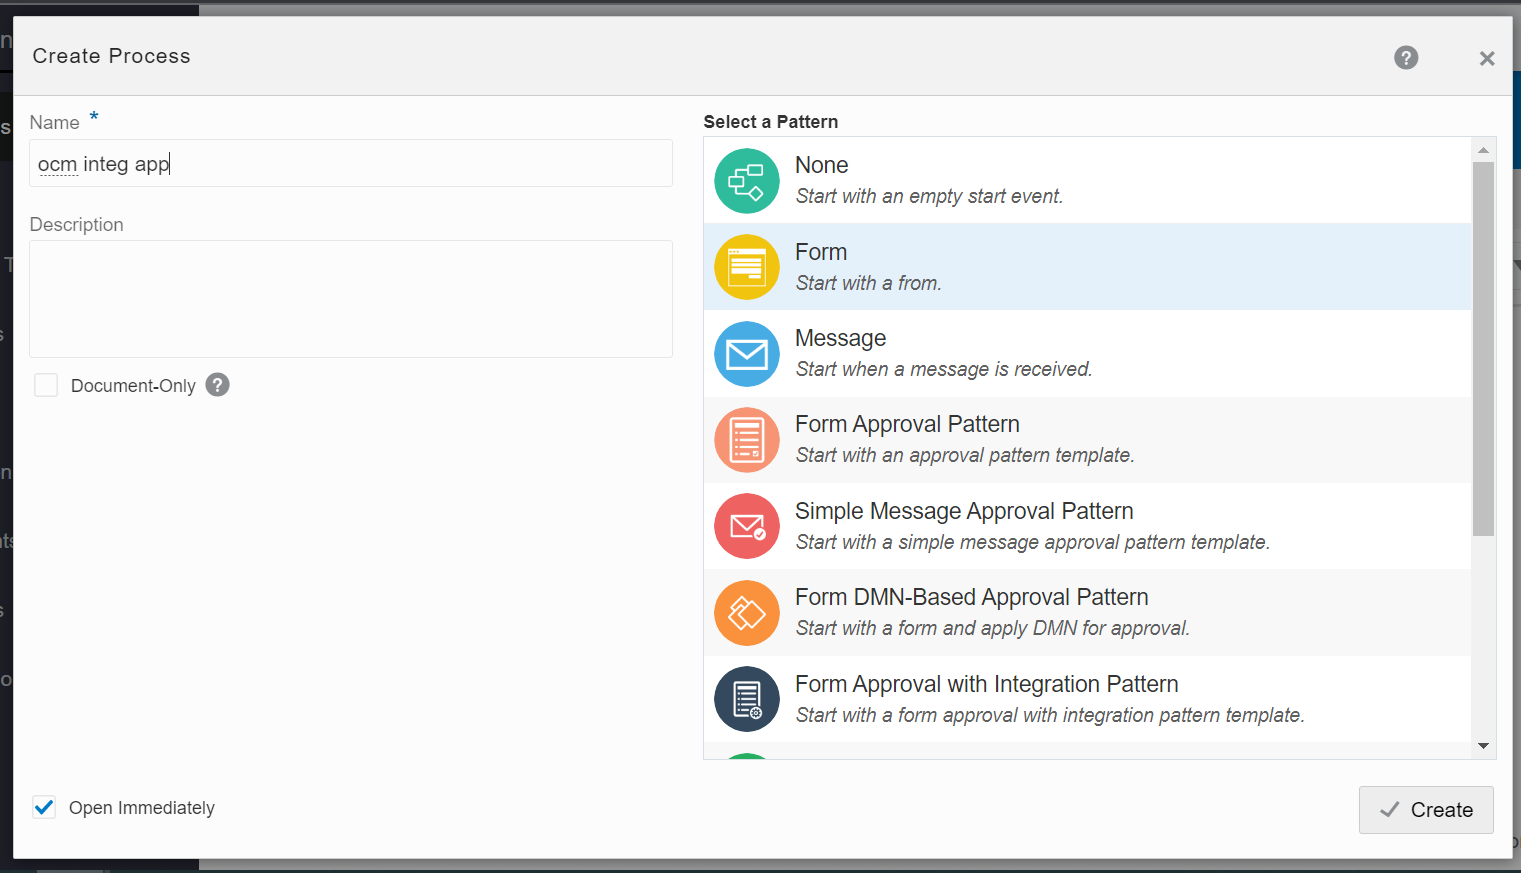Click 'Start with an approval pattern template.' text

tap(964, 455)
